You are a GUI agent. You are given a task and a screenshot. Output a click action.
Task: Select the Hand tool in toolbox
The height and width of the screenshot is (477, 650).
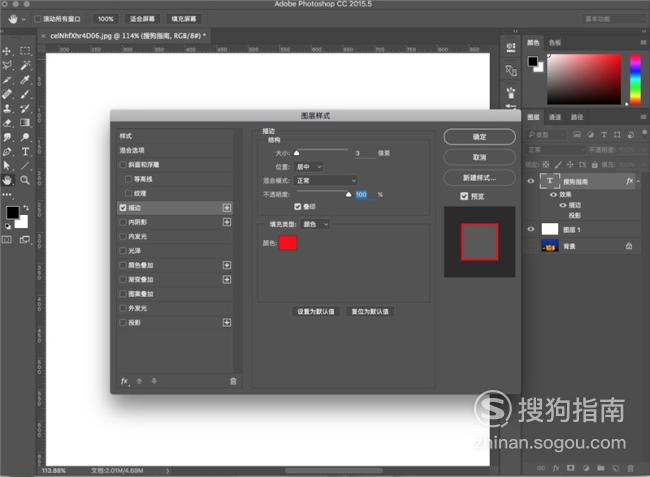[x=7, y=180]
